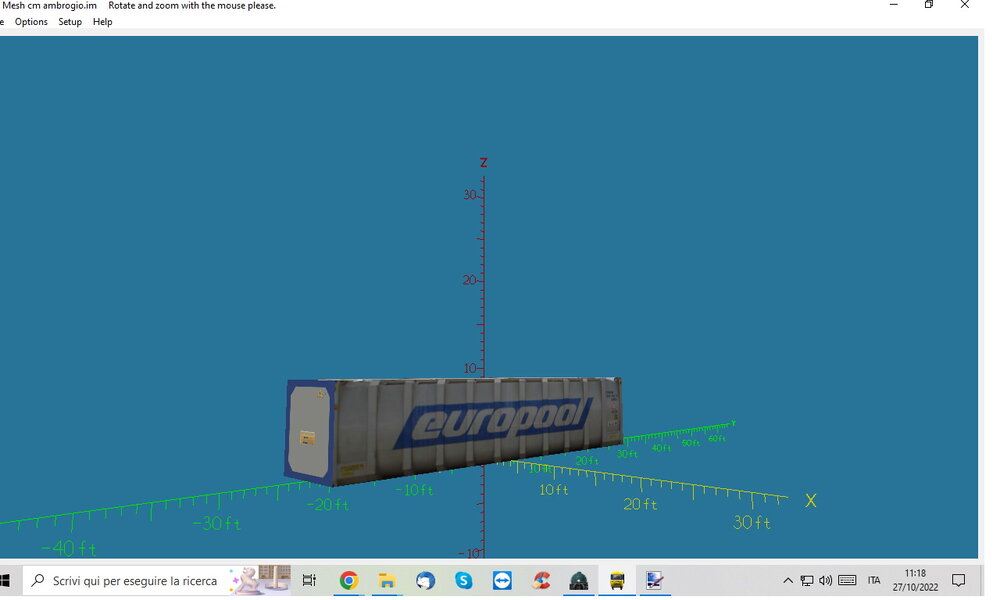This screenshot has height=600, width=1000.
Task: Click the 30ft mark on the X axis
Action: click(752, 523)
